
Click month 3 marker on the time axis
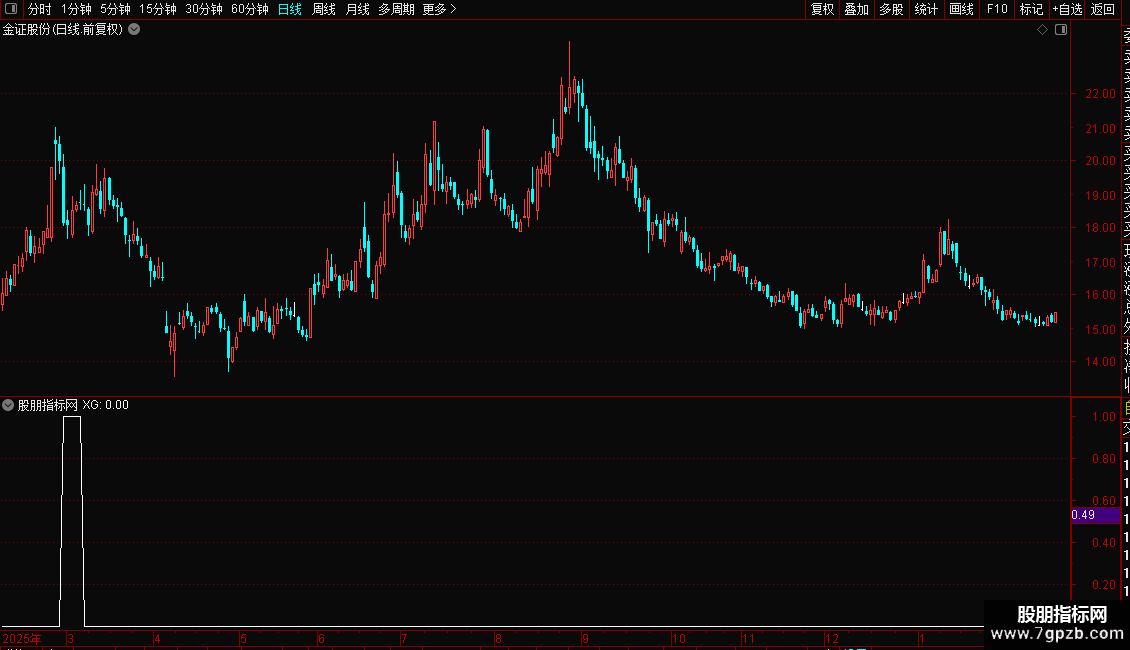tap(70, 638)
